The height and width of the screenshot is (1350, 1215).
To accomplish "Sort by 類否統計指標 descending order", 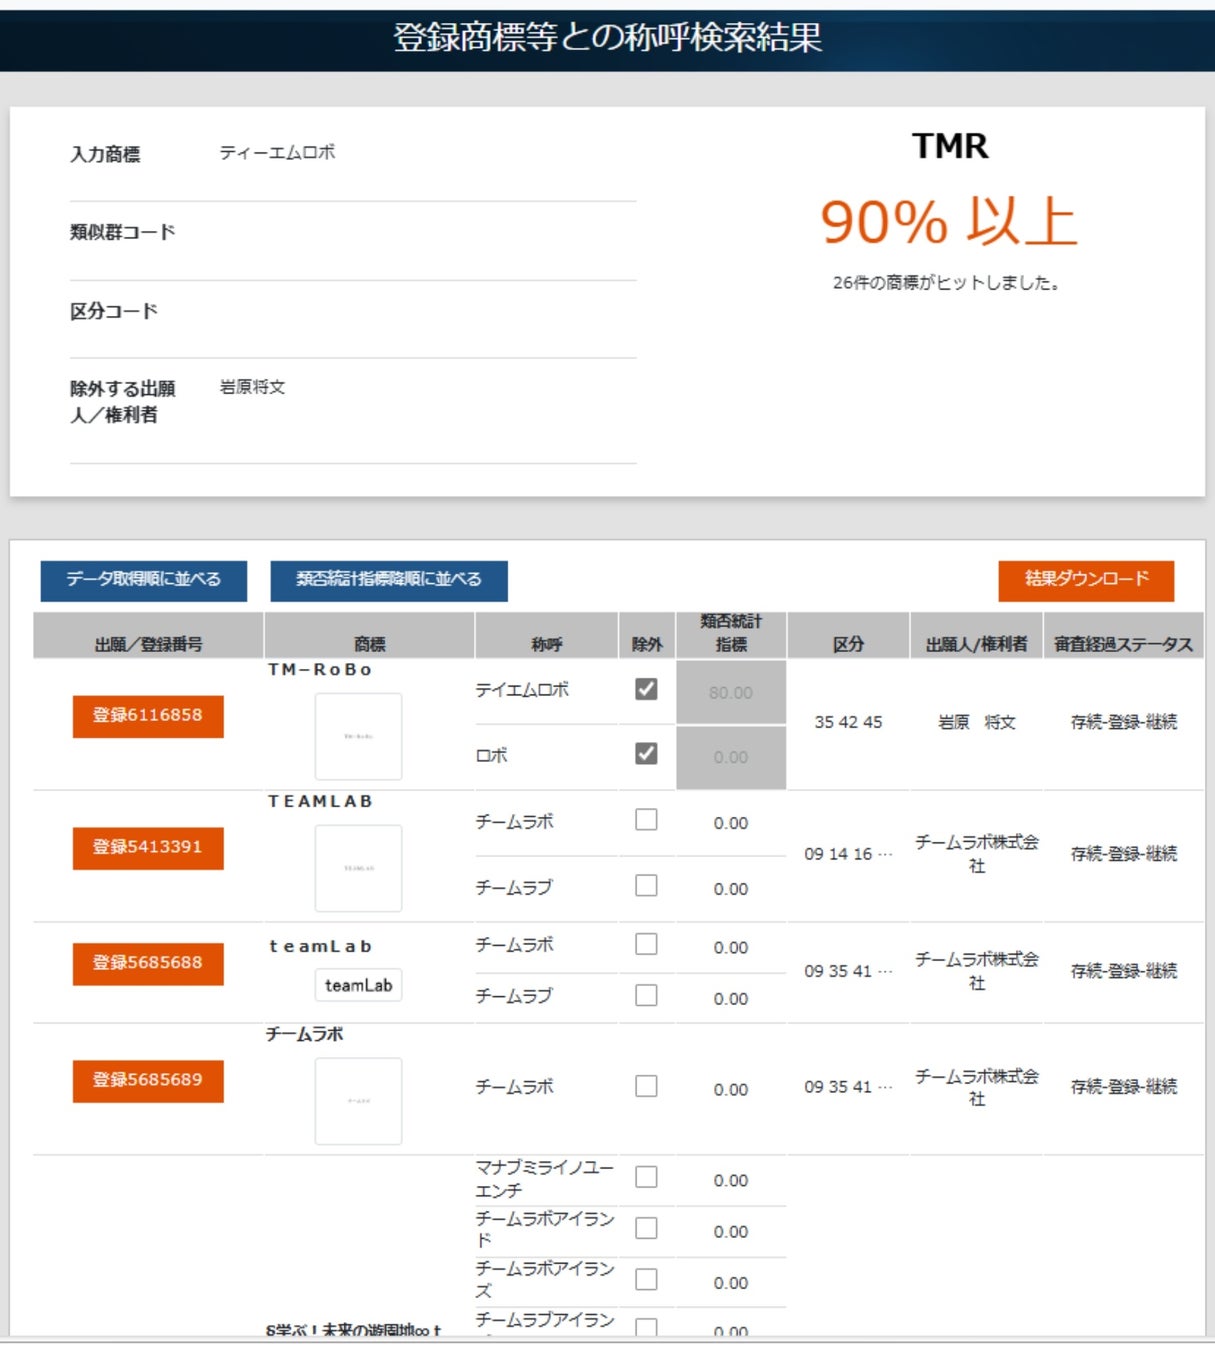I will pyautogui.click(x=389, y=580).
